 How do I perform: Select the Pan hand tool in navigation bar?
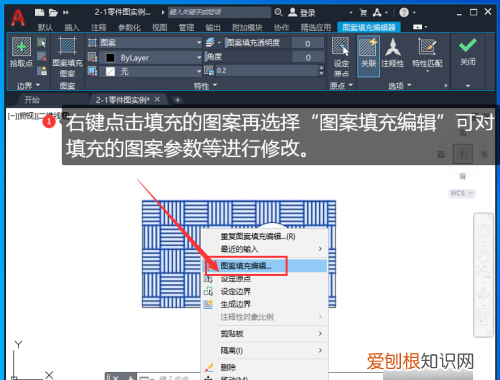(483, 256)
